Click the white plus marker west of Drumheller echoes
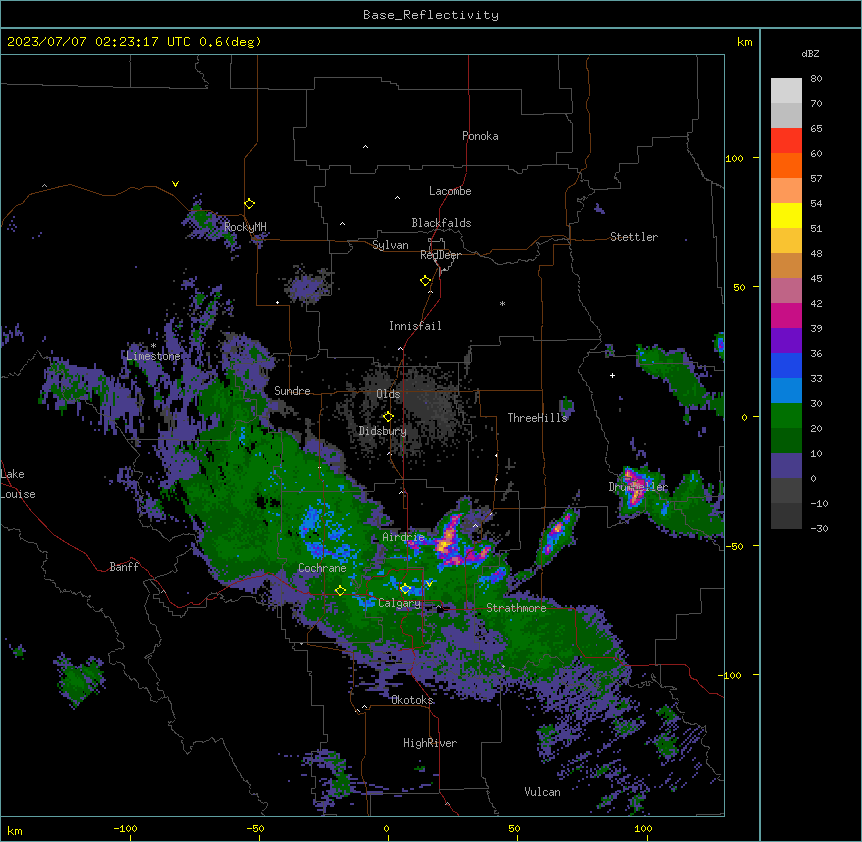Viewport: 862px width, 842px height. click(x=612, y=375)
